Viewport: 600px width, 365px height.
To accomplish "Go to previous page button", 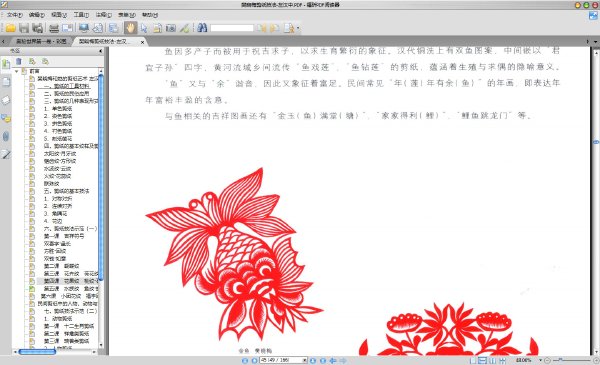I will click(254, 360).
